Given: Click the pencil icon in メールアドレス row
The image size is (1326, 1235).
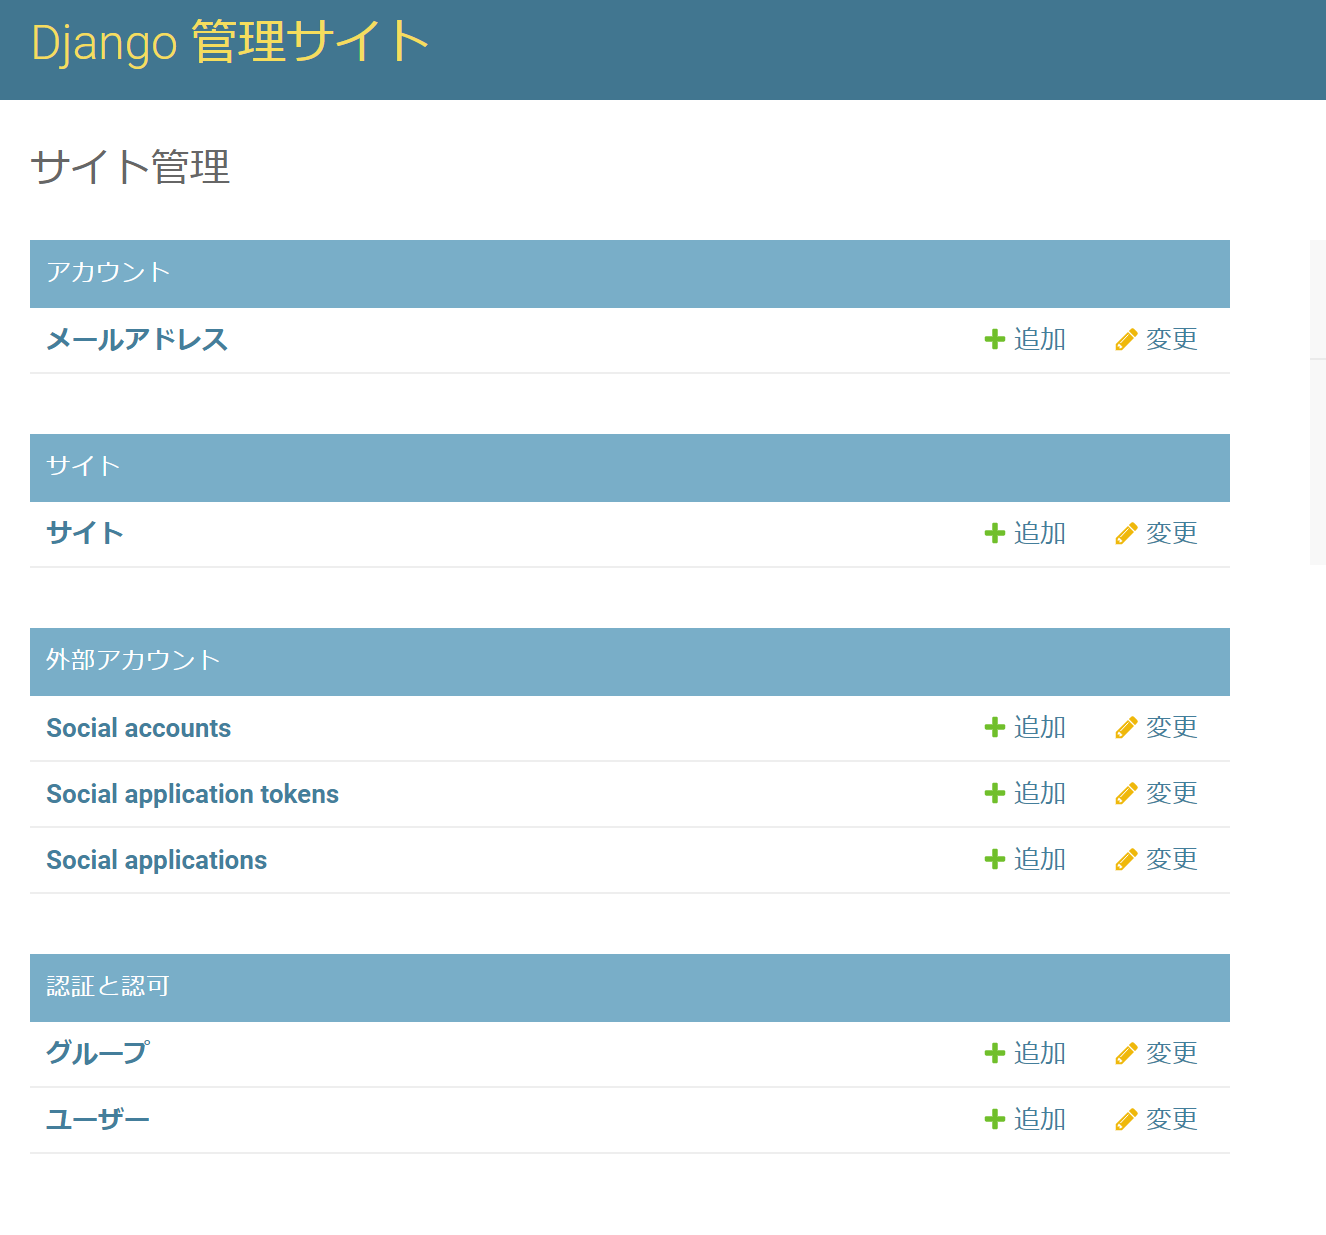Looking at the screenshot, I should (1126, 340).
